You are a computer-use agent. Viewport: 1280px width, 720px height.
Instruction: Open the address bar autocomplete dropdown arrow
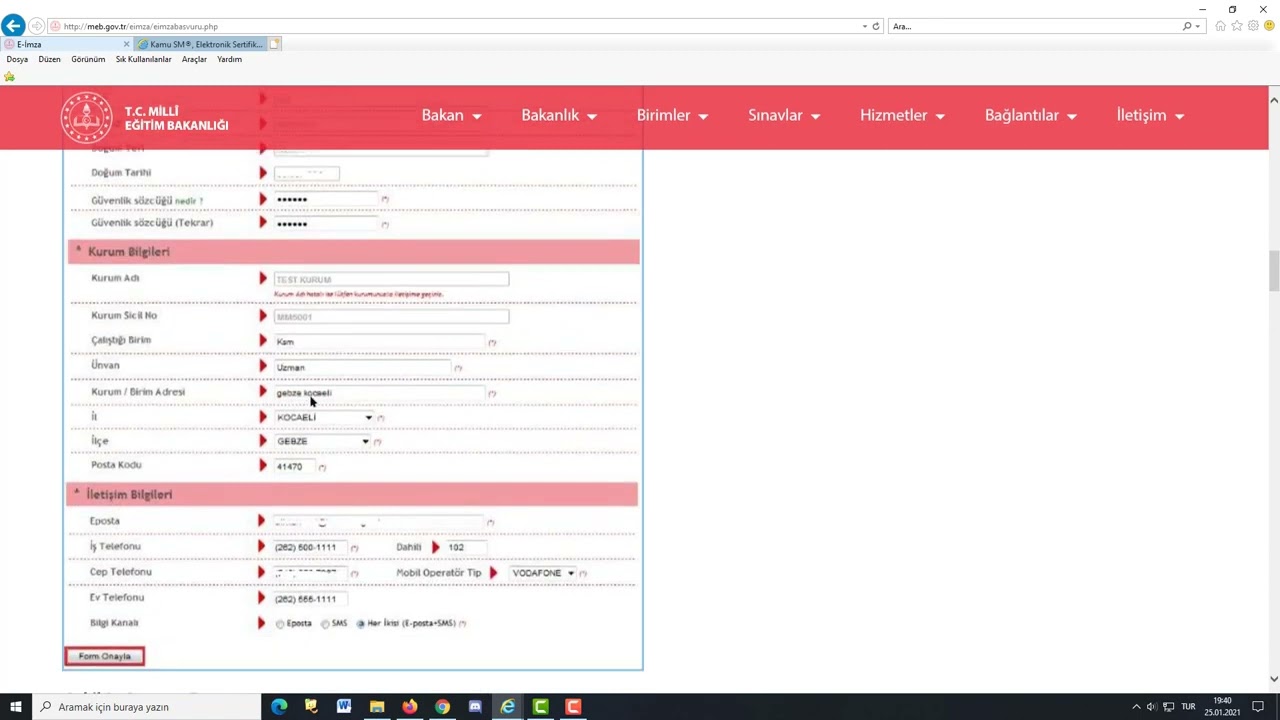865,26
